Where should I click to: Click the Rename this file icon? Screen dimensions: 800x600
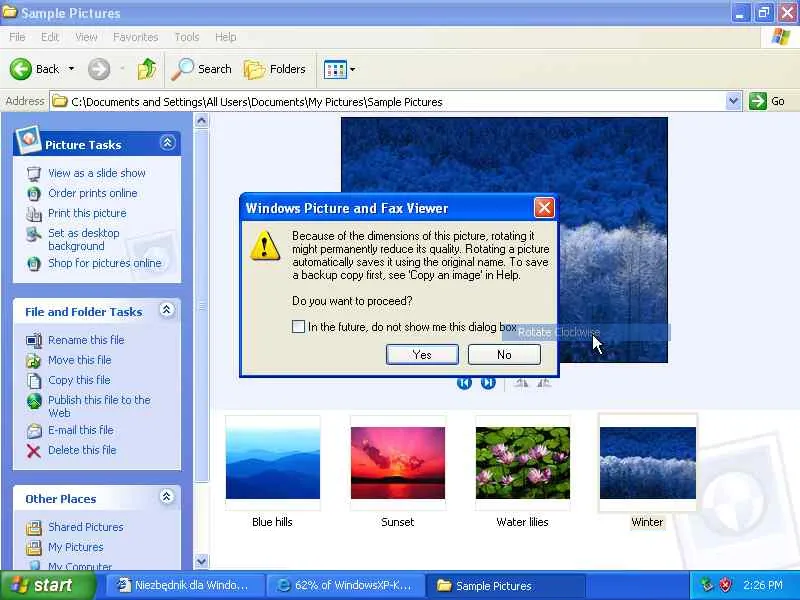click(x=34, y=340)
